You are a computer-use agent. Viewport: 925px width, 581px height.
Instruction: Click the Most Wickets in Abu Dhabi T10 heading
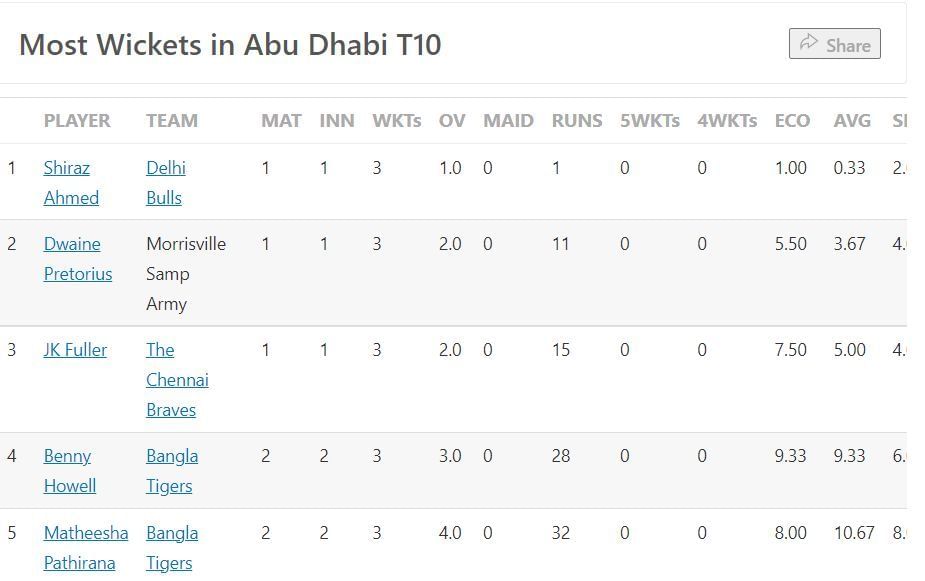pos(230,45)
